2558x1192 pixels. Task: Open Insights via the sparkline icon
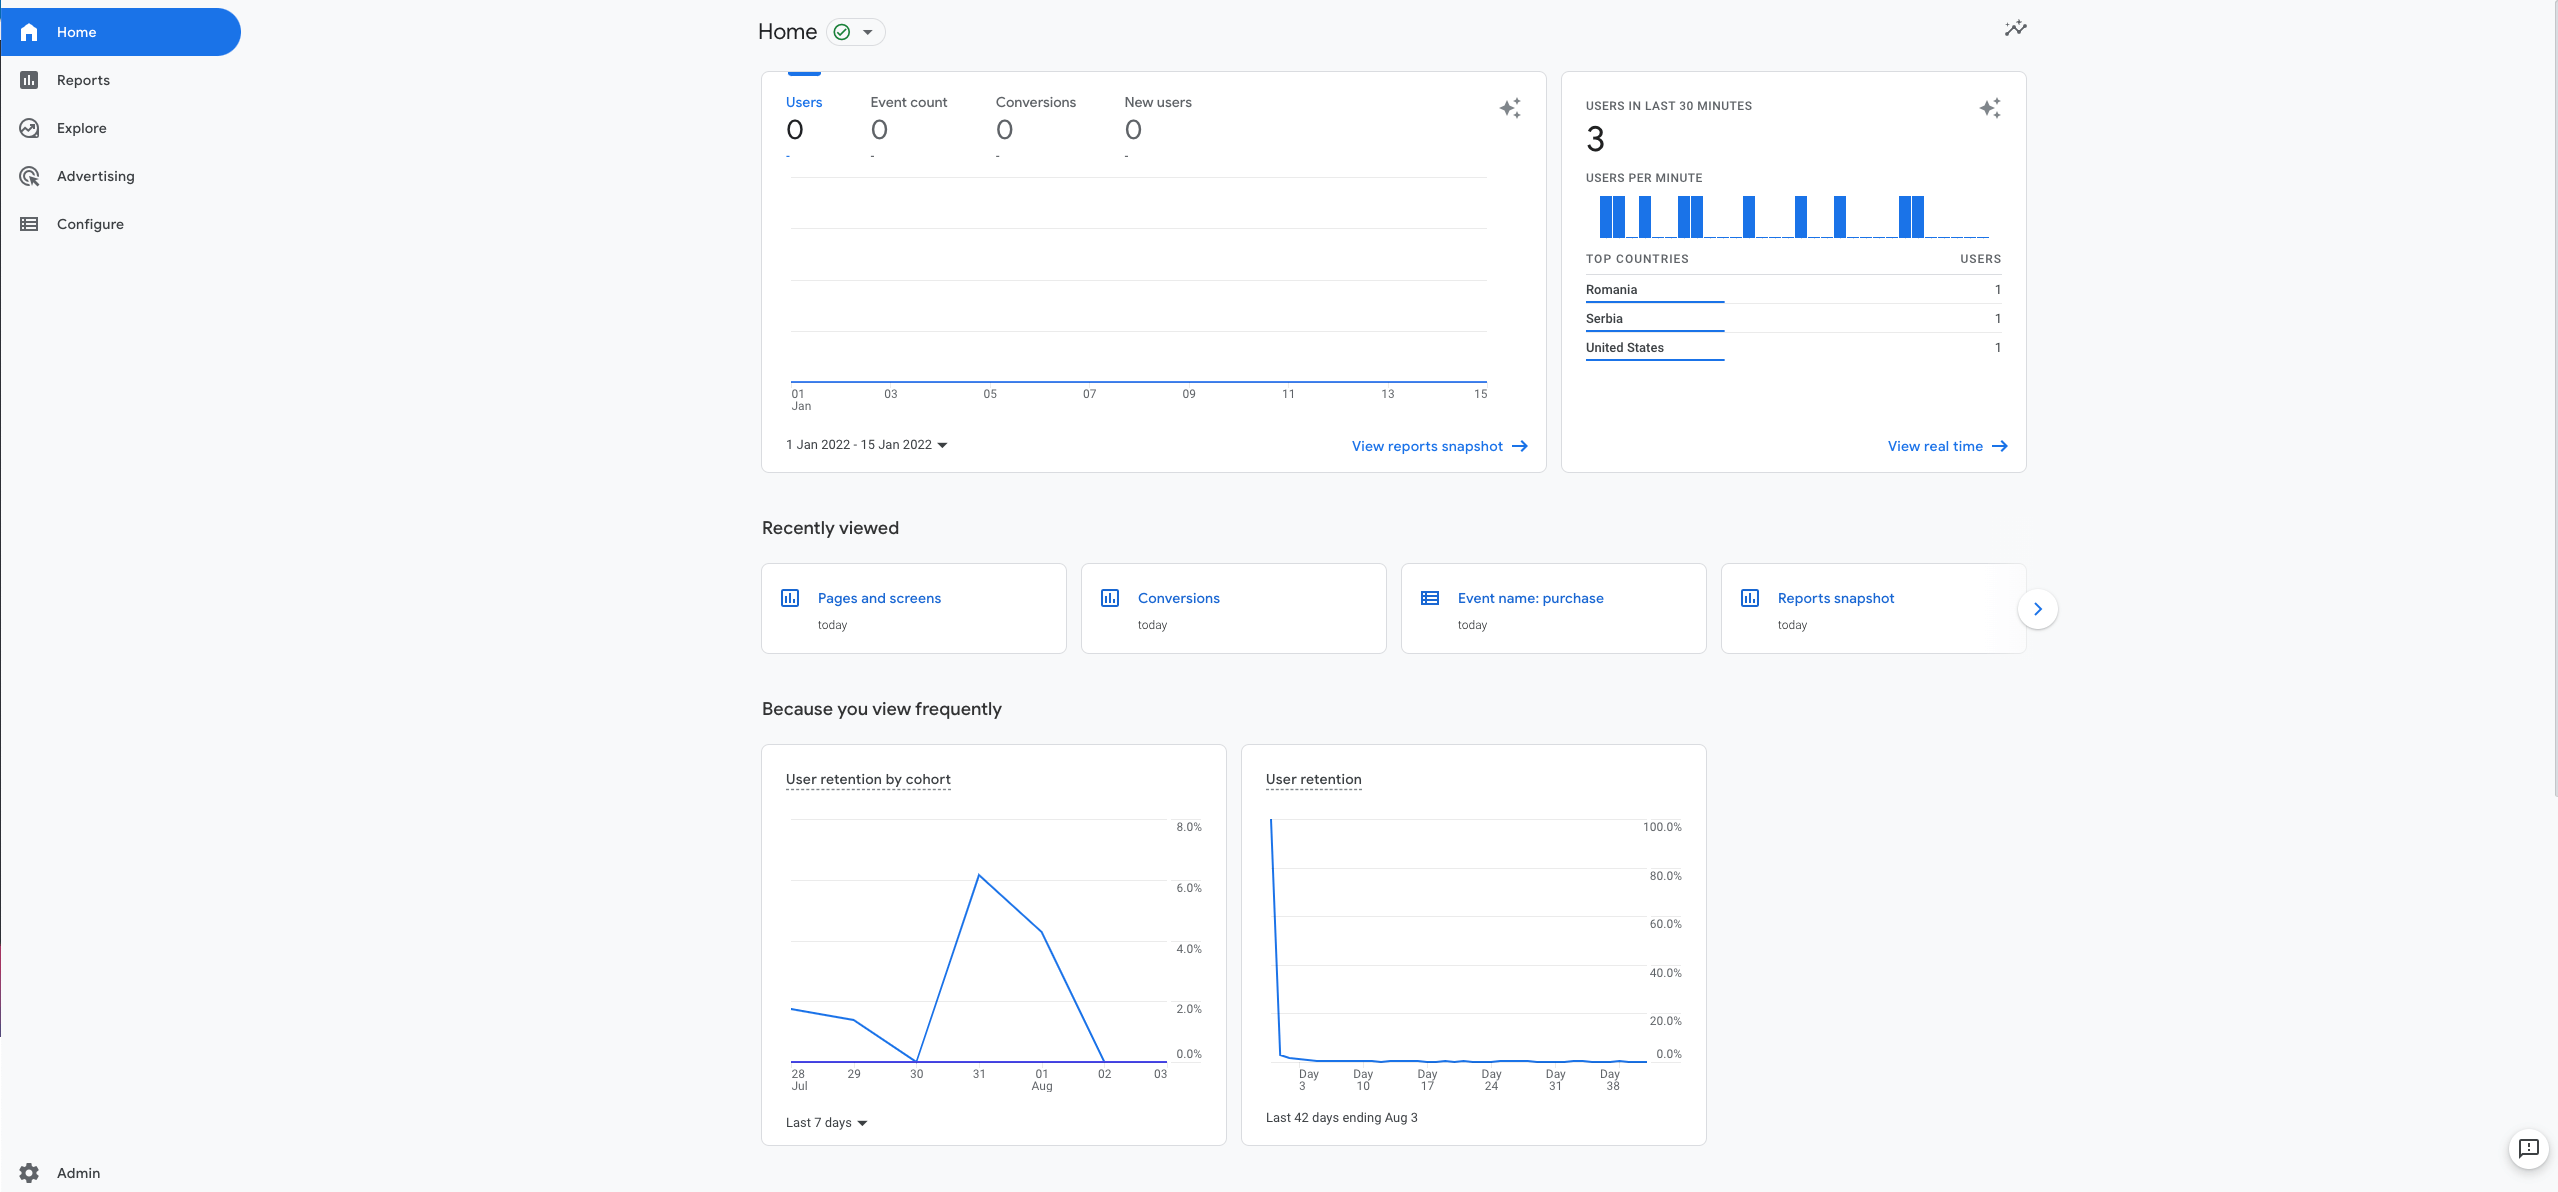coord(2015,28)
